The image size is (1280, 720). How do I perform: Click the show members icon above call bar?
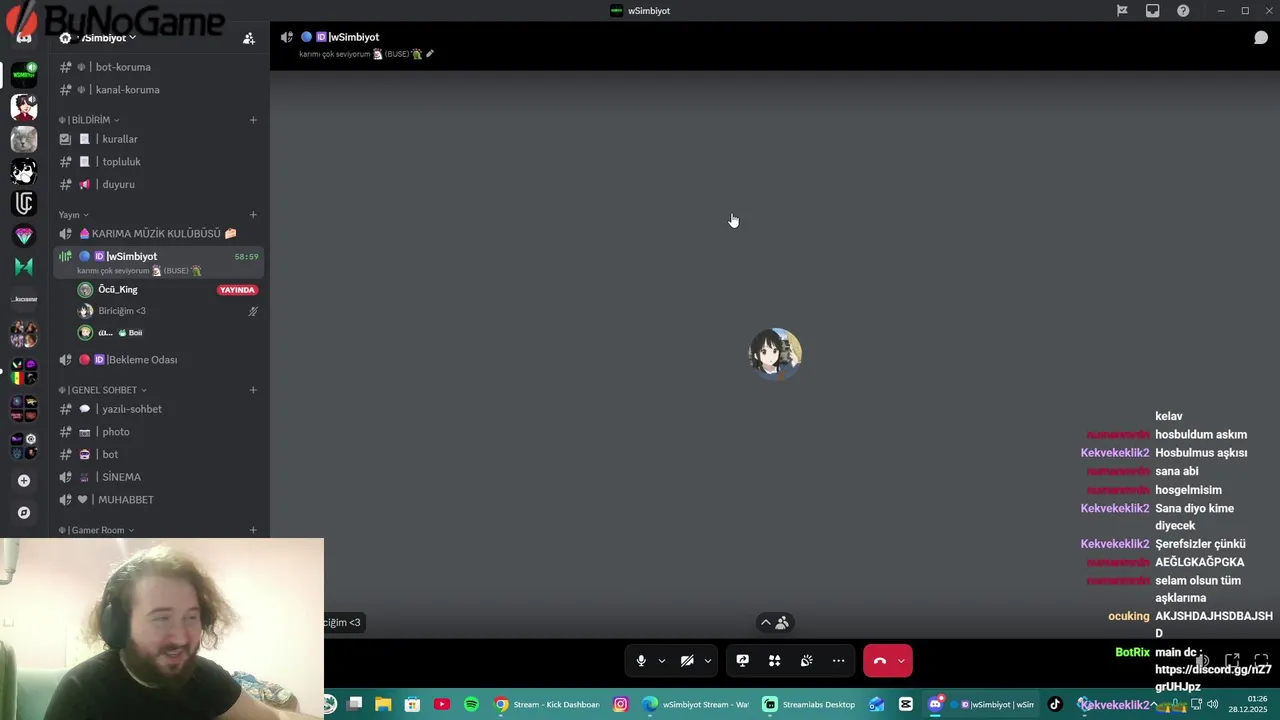click(782, 623)
